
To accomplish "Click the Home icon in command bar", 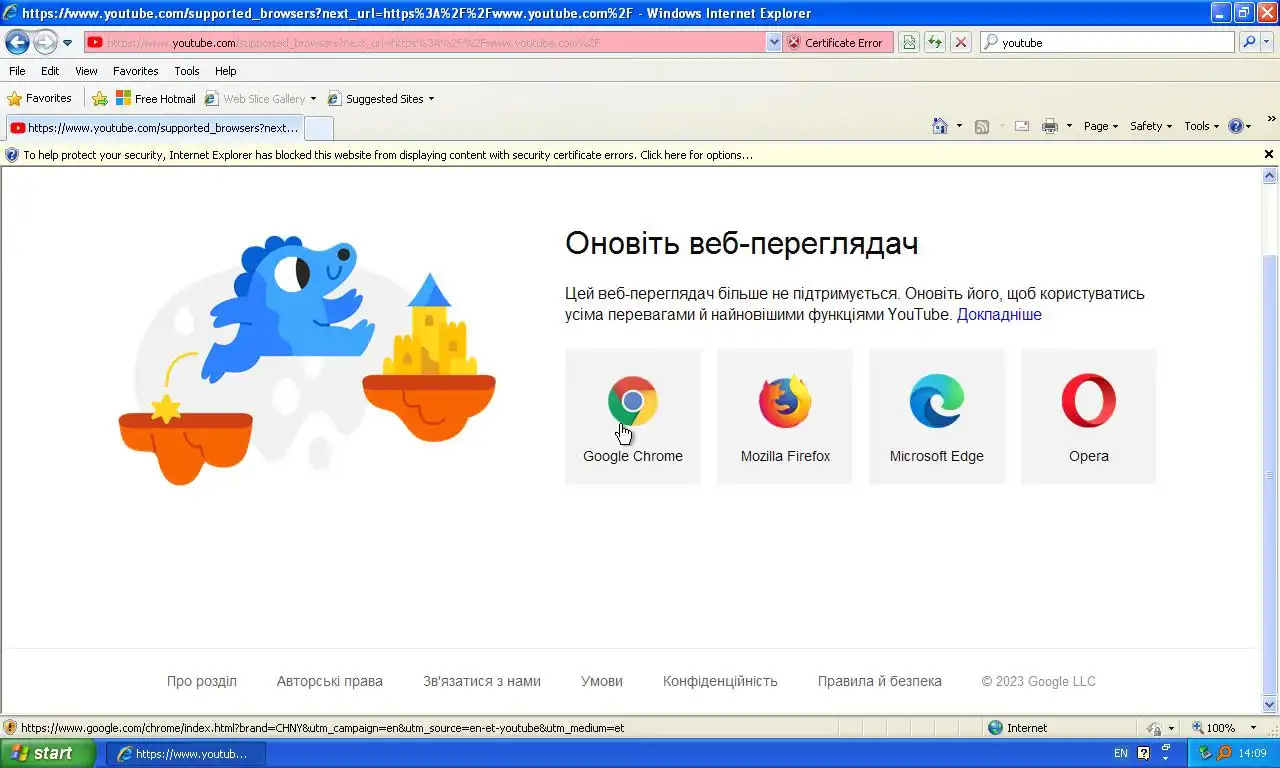I will pyautogui.click(x=940, y=126).
